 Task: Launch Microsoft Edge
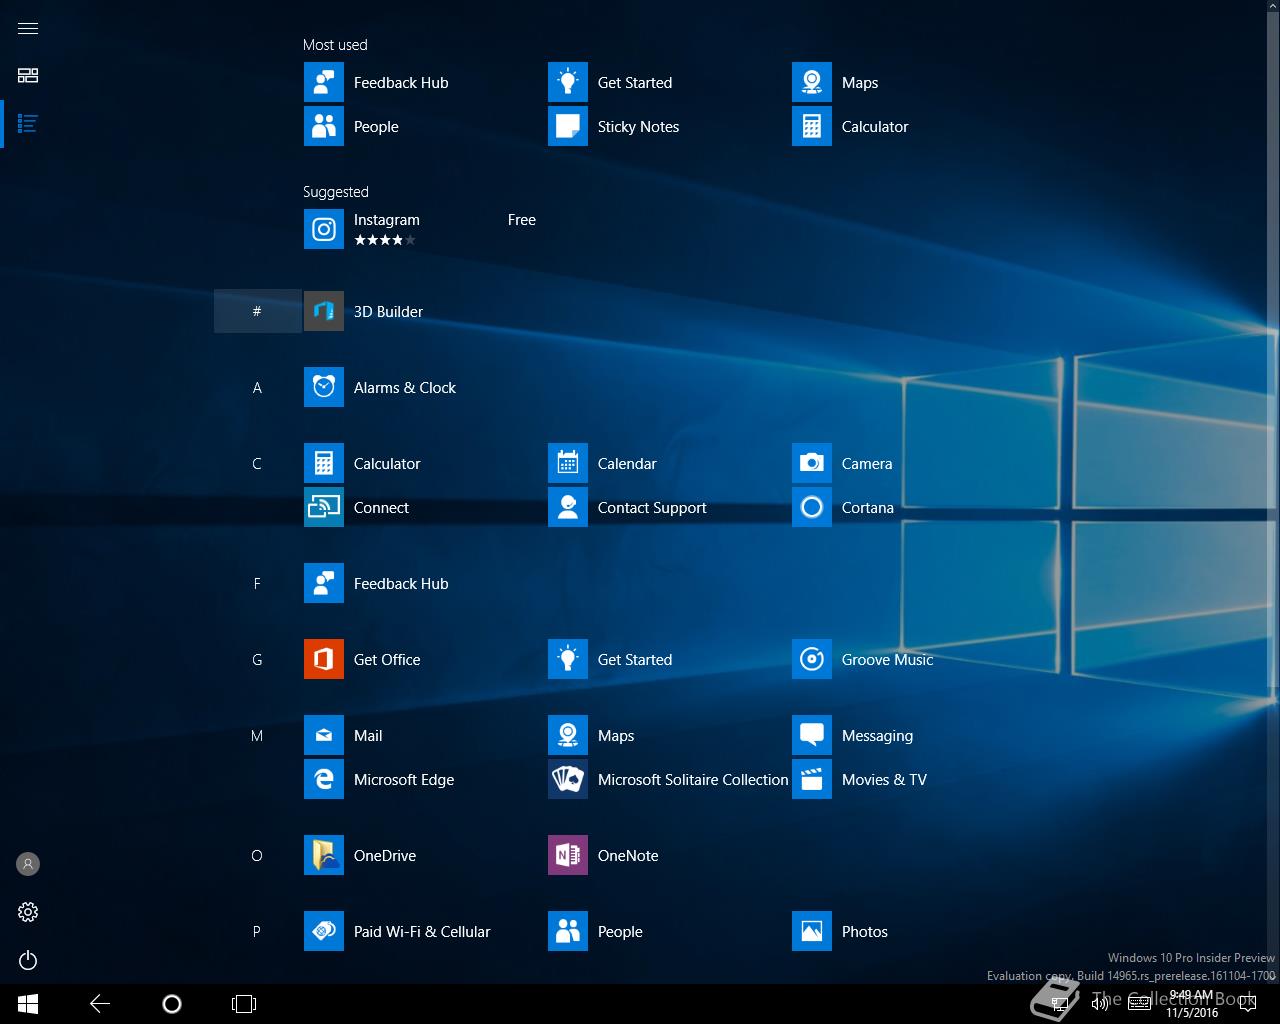point(424,779)
